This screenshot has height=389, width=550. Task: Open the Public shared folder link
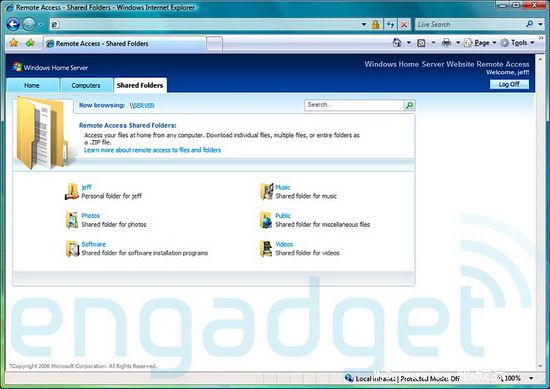point(283,215)
